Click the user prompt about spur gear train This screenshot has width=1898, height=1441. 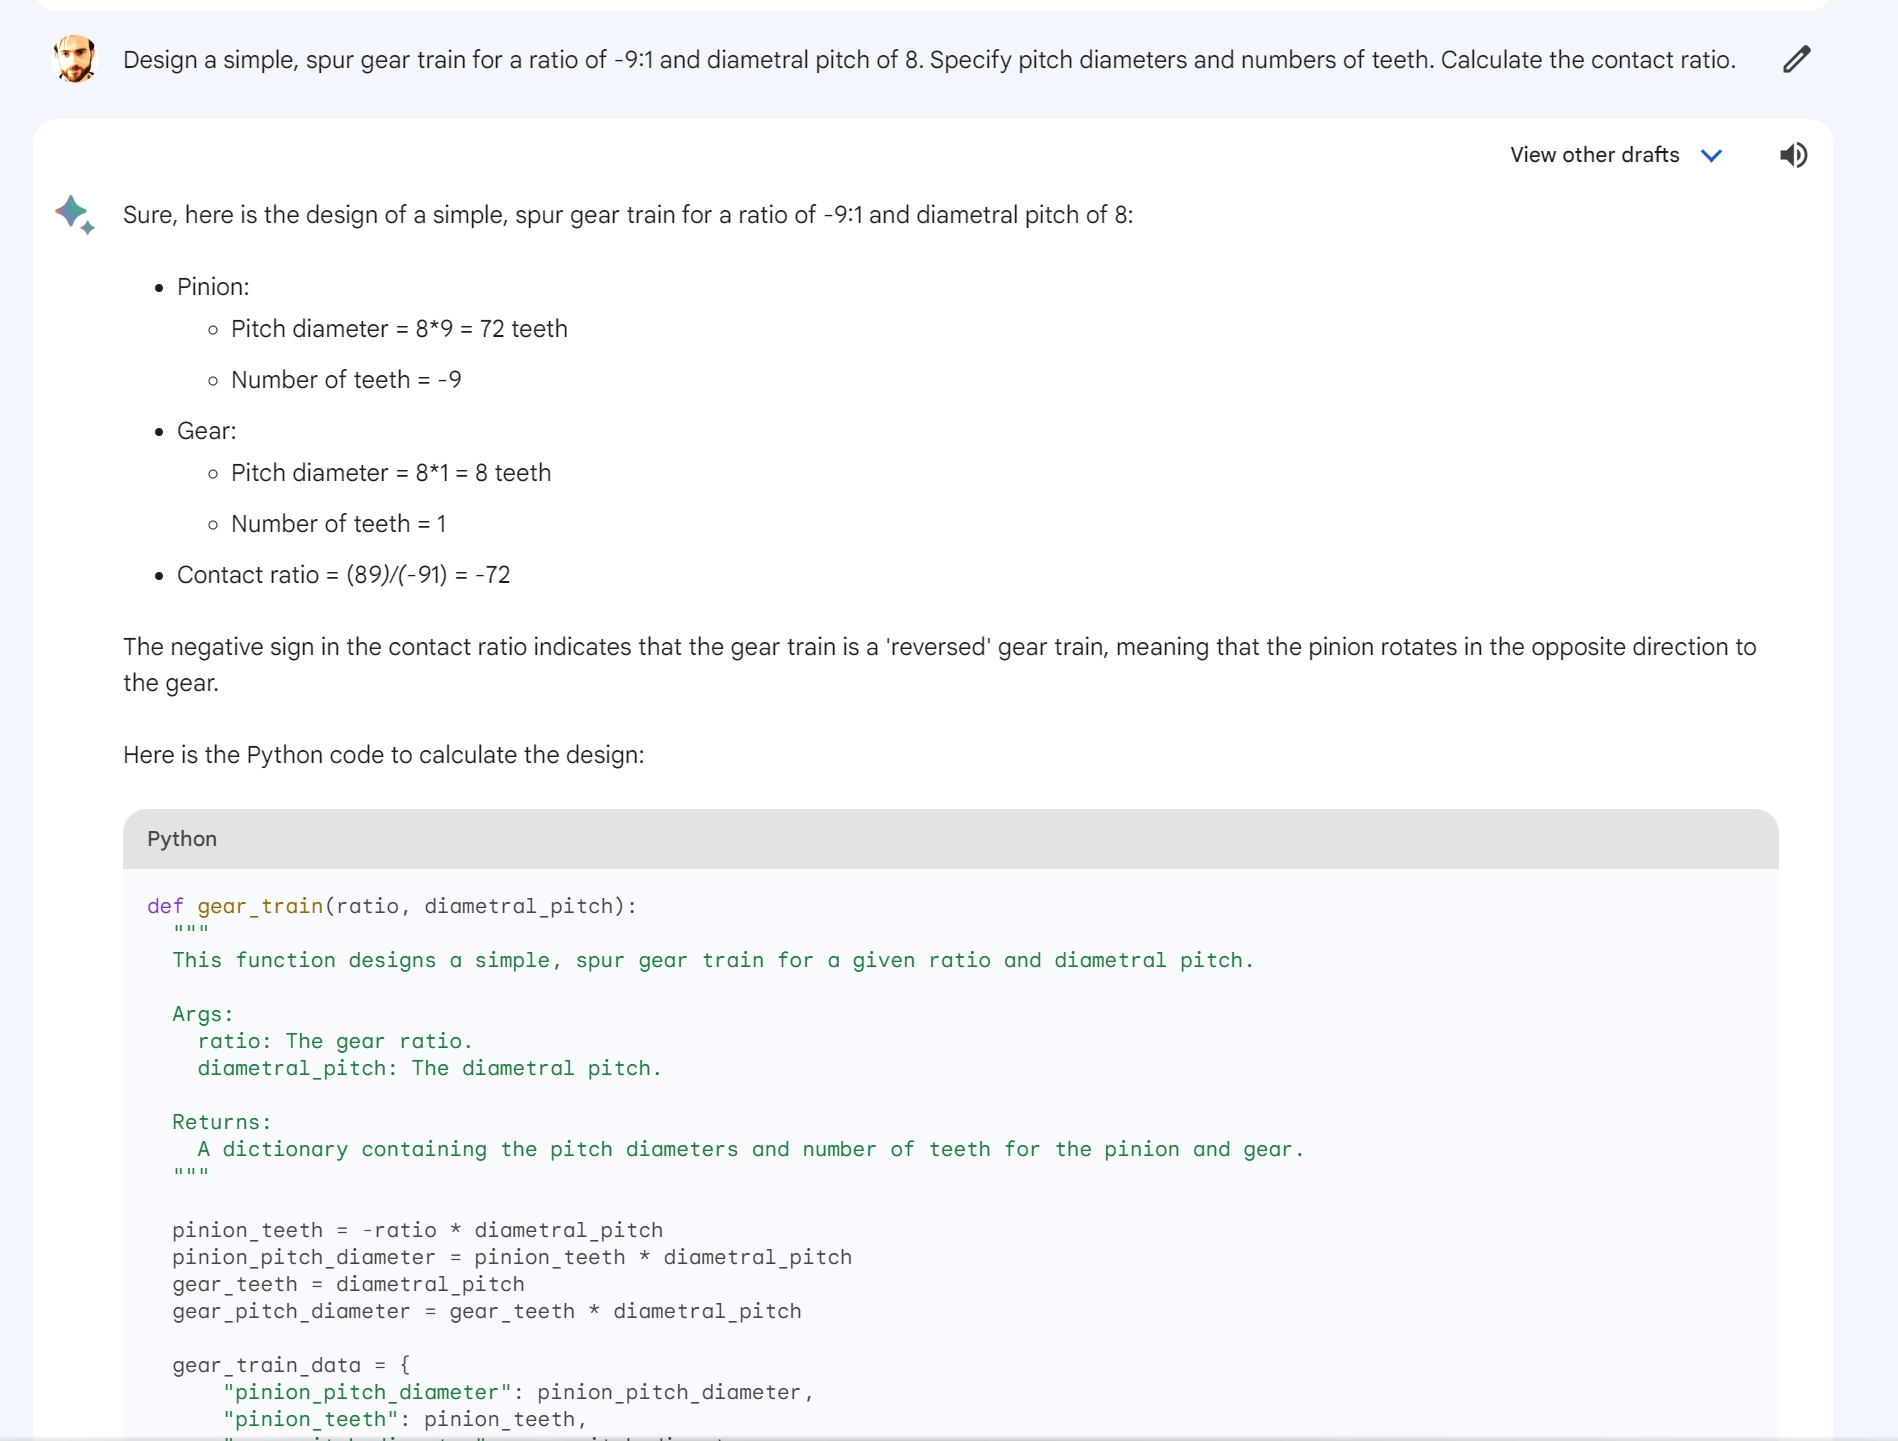pos(928,60)
